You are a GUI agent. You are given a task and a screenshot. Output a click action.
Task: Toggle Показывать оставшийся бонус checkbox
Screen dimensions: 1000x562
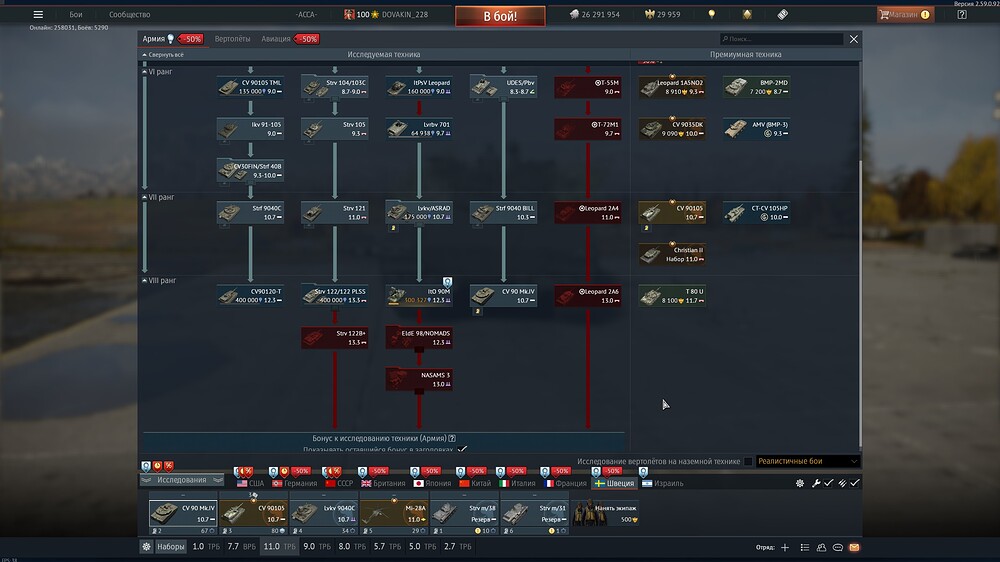pyautogui.click(x=462, y=450)
